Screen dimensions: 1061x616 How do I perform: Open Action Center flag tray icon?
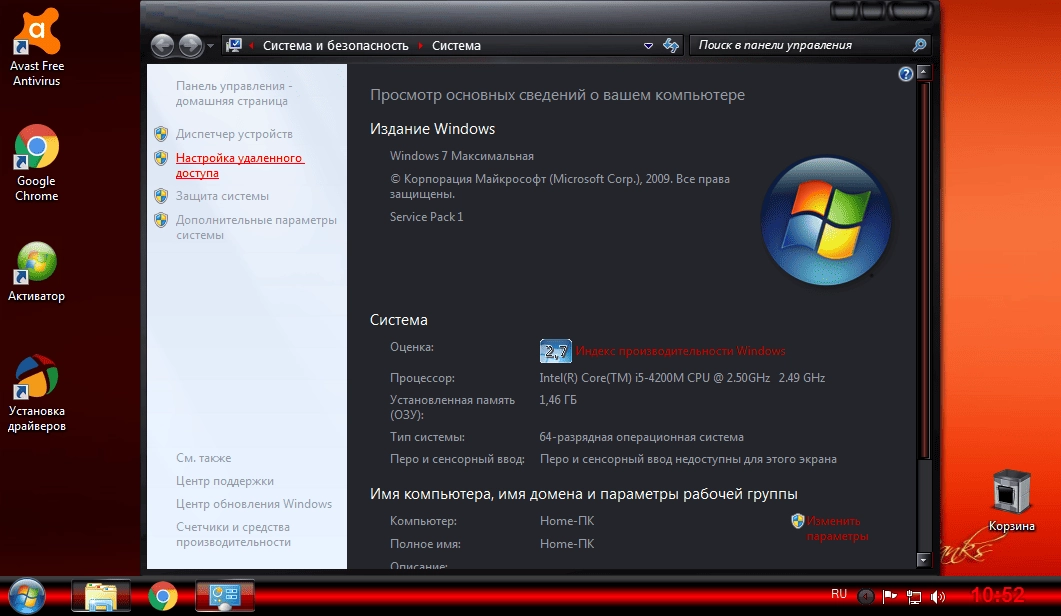click(x=890, y=596)
